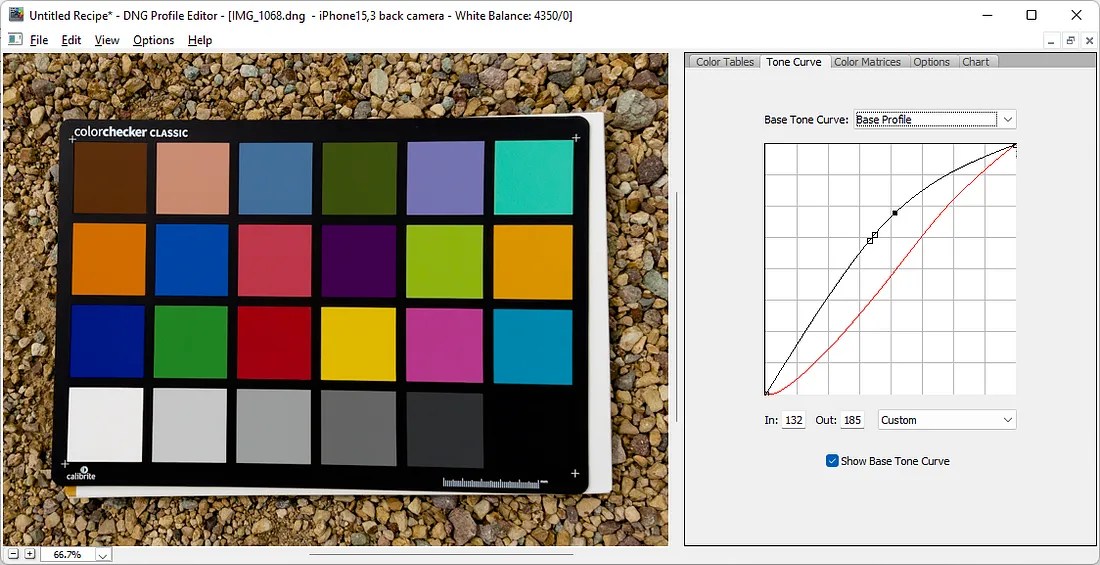Click the top-right chart corner crosshair marker
This screenshot has width=1100, height=565.
tap(576, 138)
